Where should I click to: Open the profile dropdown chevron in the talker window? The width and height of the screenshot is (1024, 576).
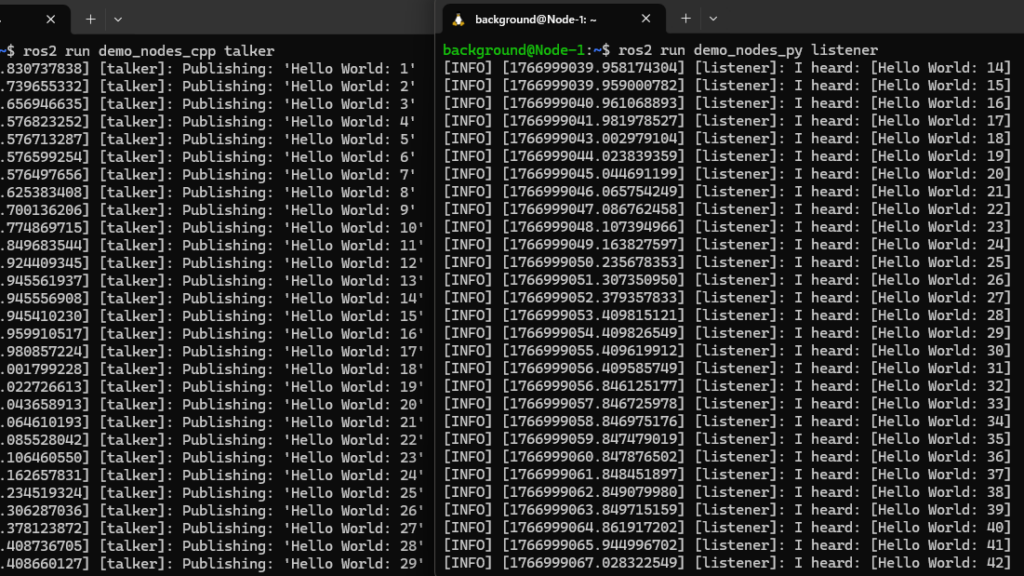(x=118, y=19)
